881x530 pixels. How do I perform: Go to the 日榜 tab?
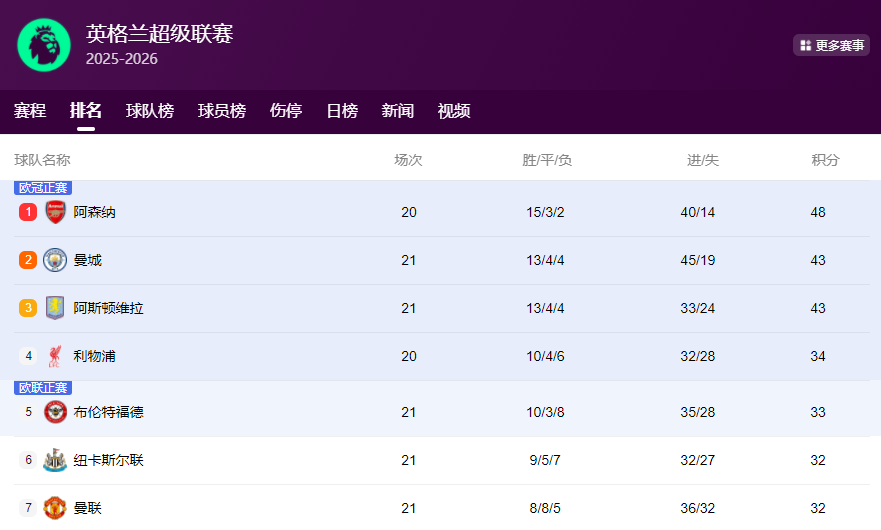(x=342, y=111)
